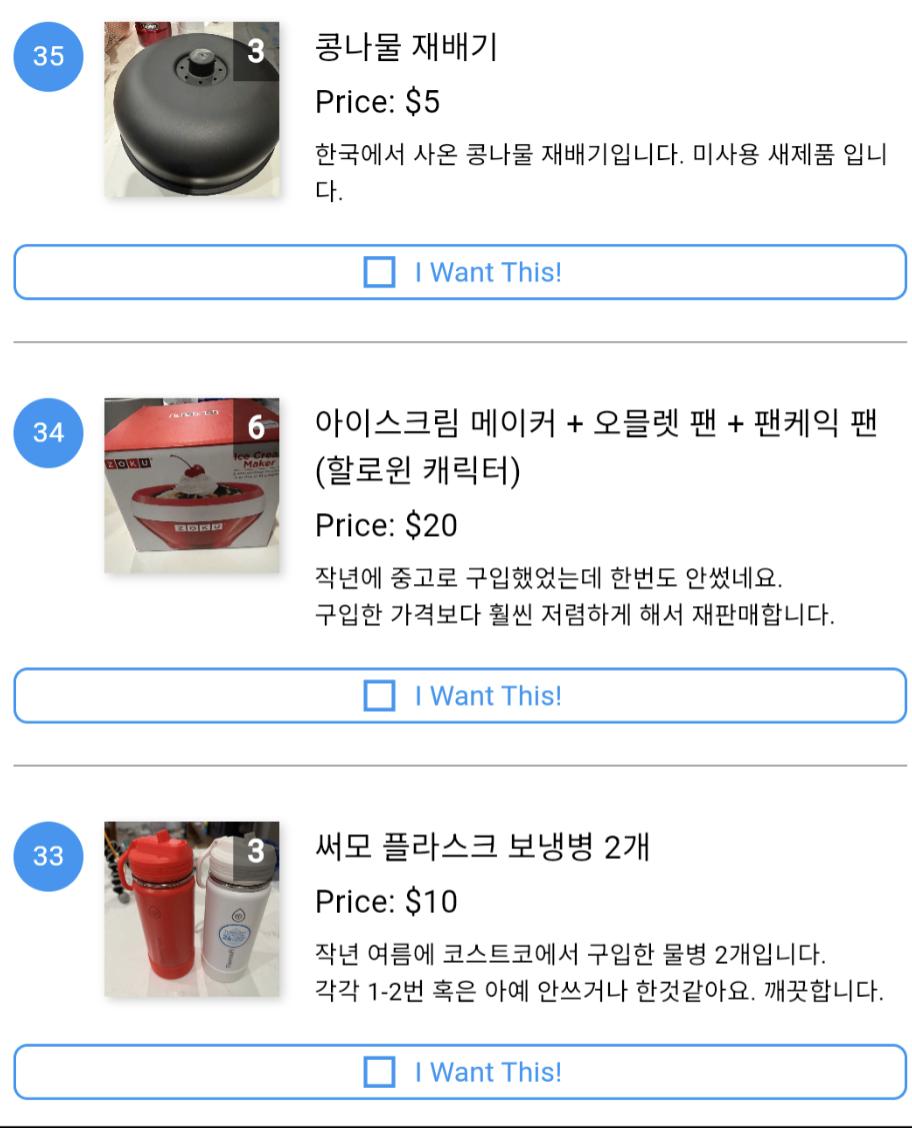The image size is (912, 1128).
Task: Open photo count badge on thermos bottles image
Action: (x=256, y=851)
